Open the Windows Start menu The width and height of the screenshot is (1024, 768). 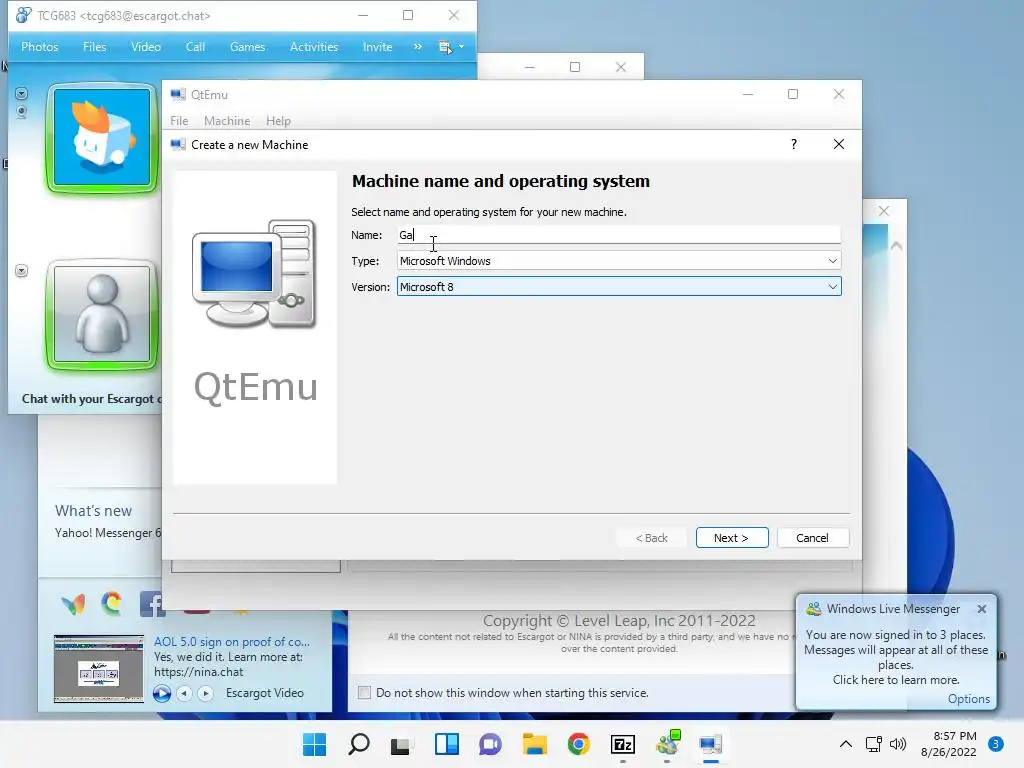point(314,744)
